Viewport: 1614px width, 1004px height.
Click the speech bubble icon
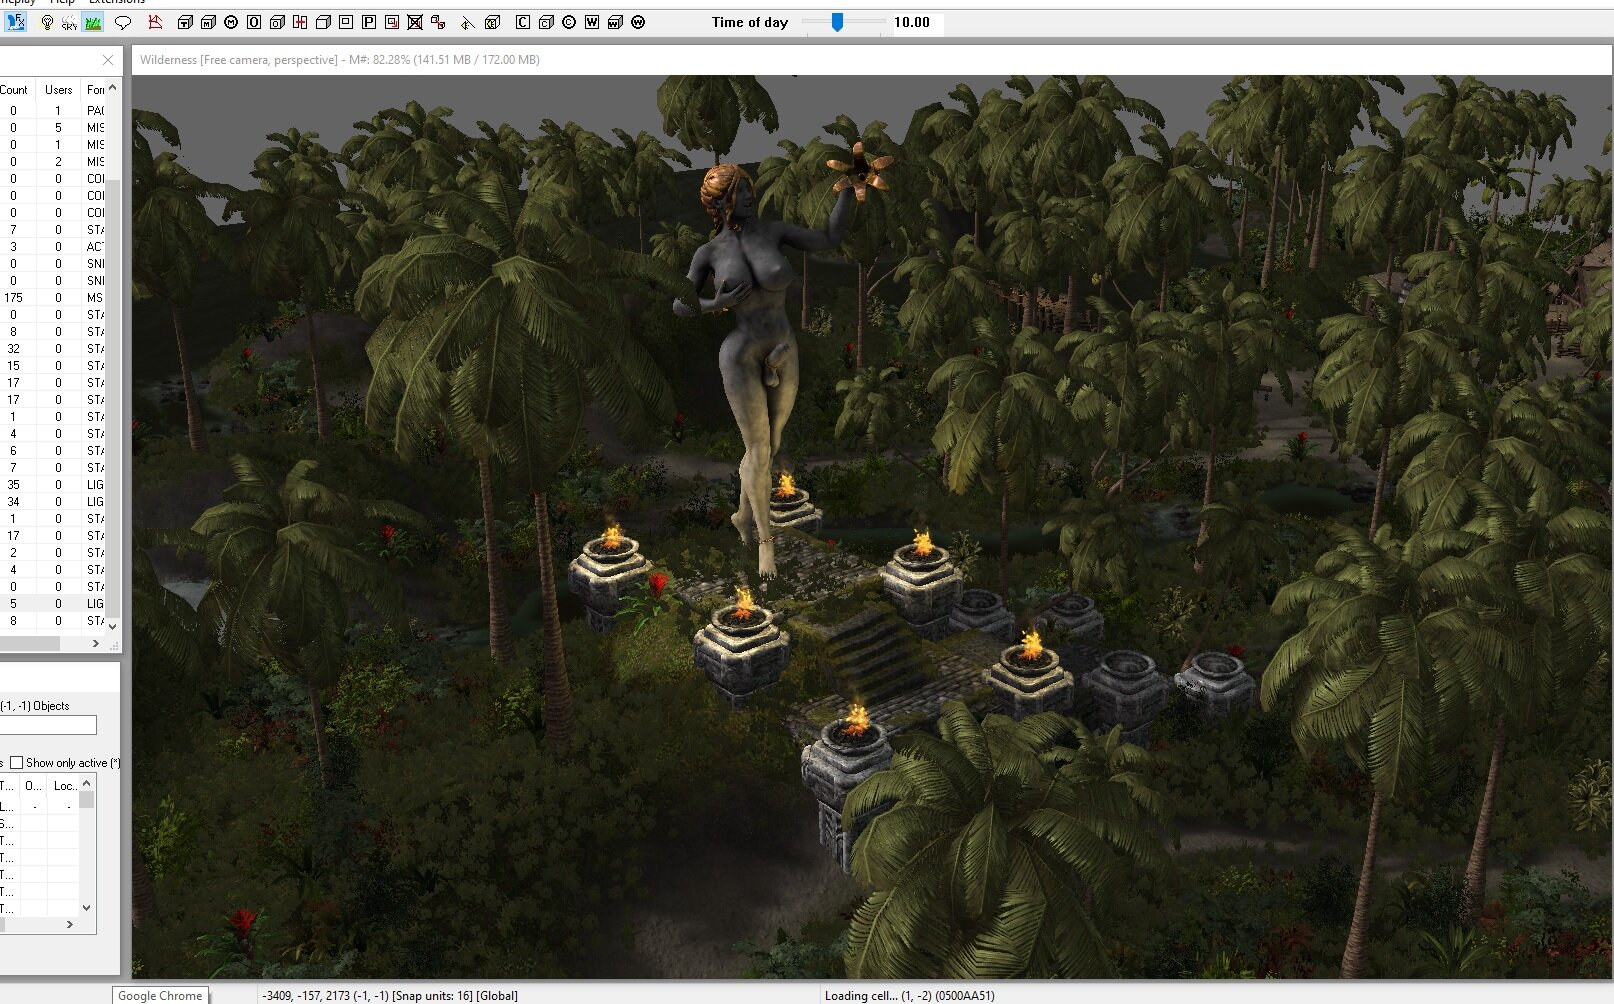click(123, 22)
